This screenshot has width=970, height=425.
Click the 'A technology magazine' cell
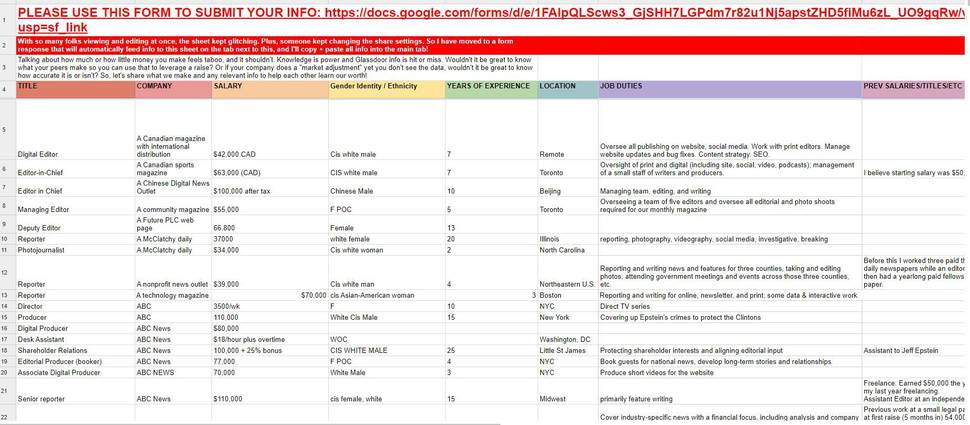tap(173, 295)
